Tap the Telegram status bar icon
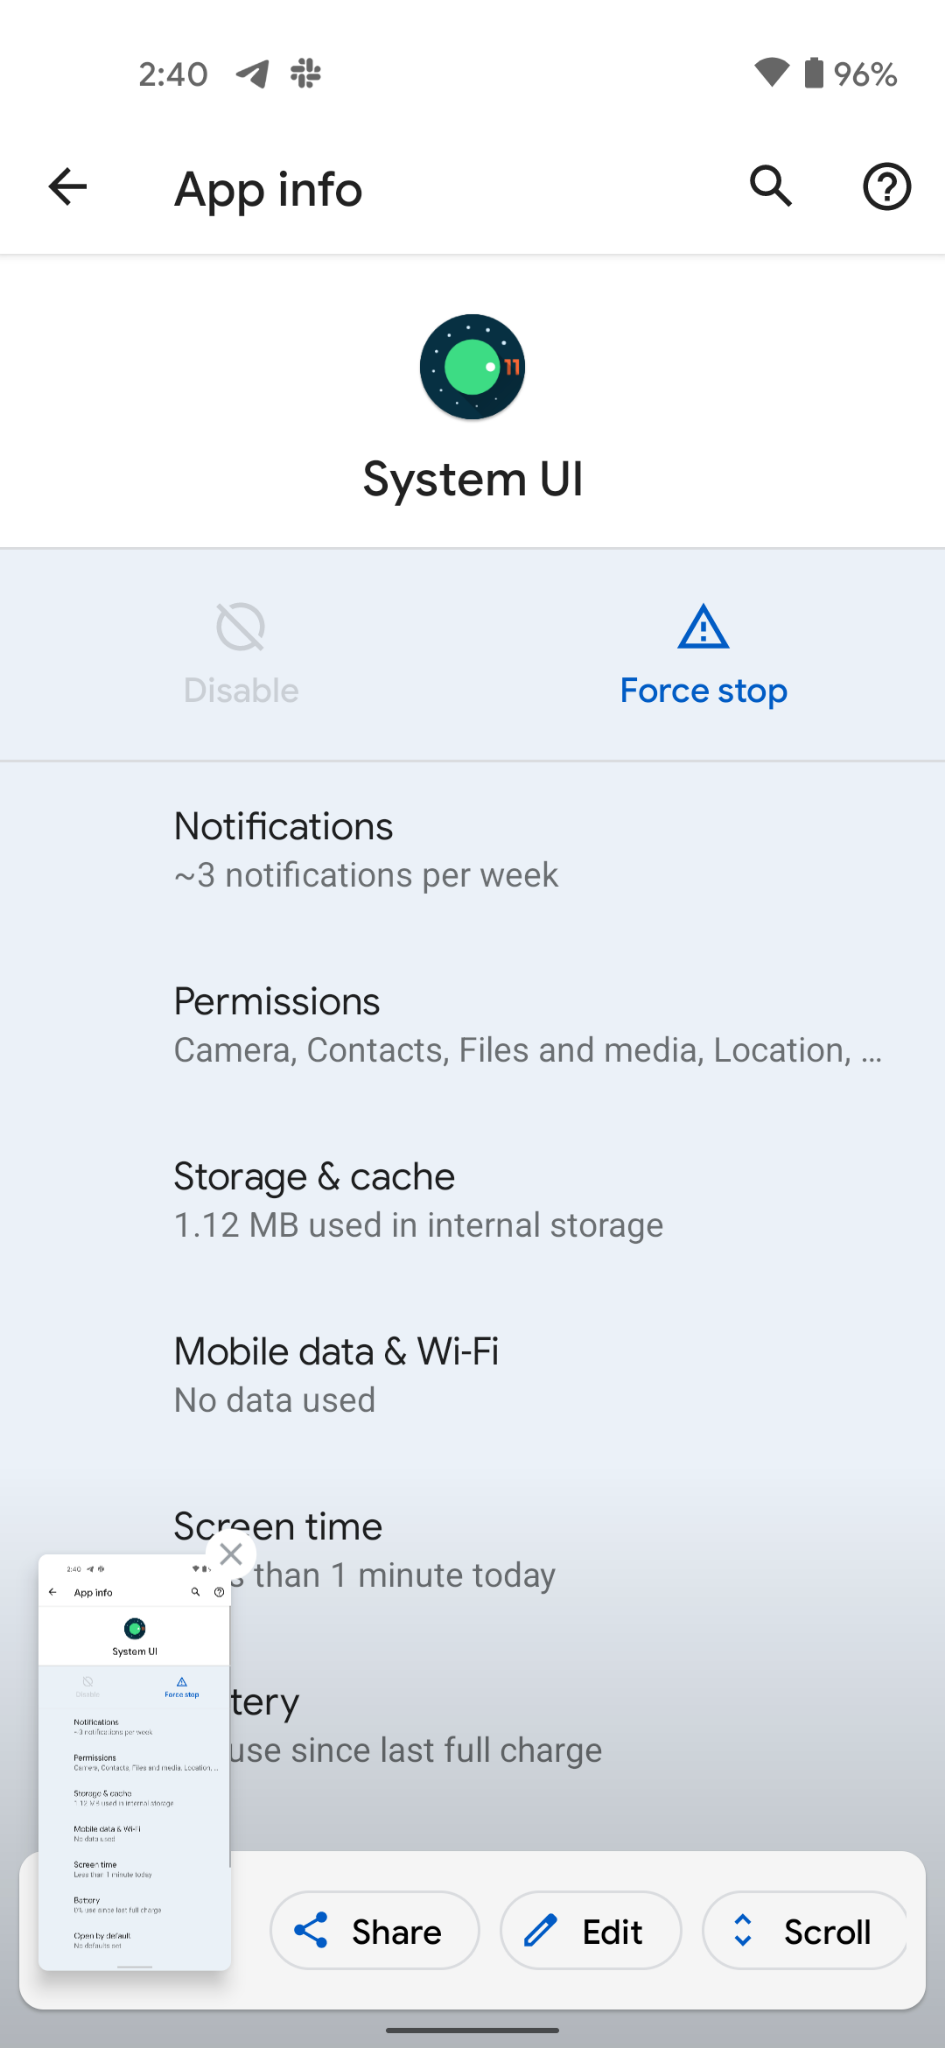 tap(252, 73)
